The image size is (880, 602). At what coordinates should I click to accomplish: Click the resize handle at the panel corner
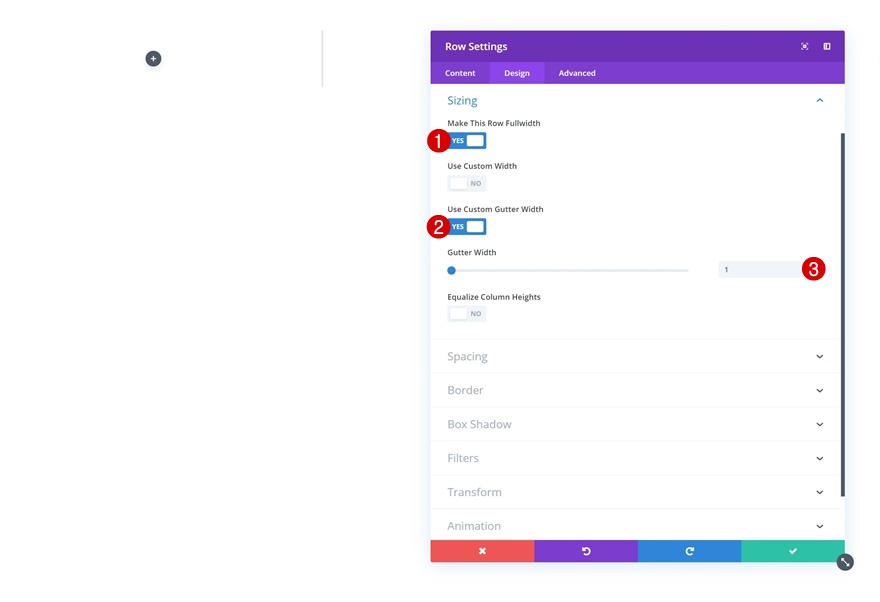pyautogui.click(x=845, y=562)
